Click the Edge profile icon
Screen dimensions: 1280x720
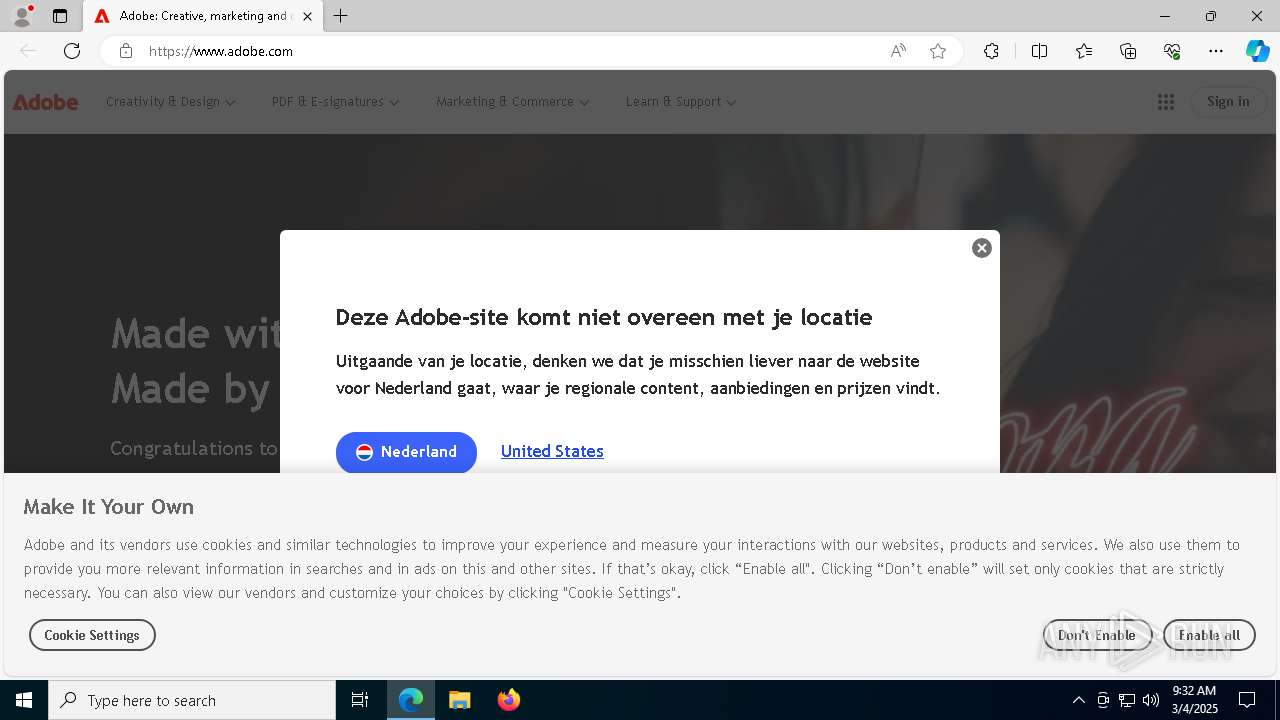coord(22,16)
